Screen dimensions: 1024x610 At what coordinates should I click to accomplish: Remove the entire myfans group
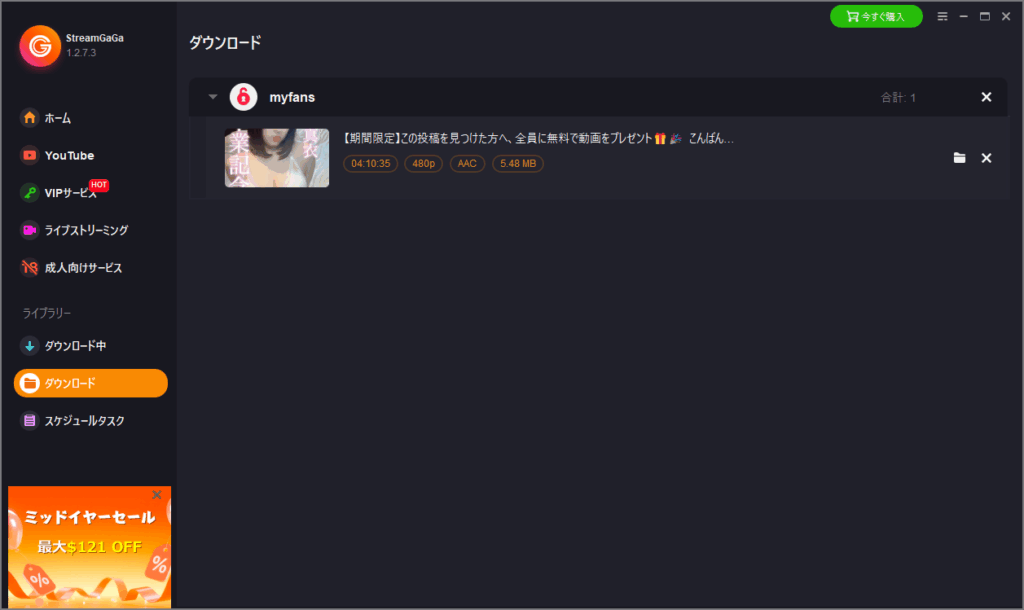click(986, 97)
